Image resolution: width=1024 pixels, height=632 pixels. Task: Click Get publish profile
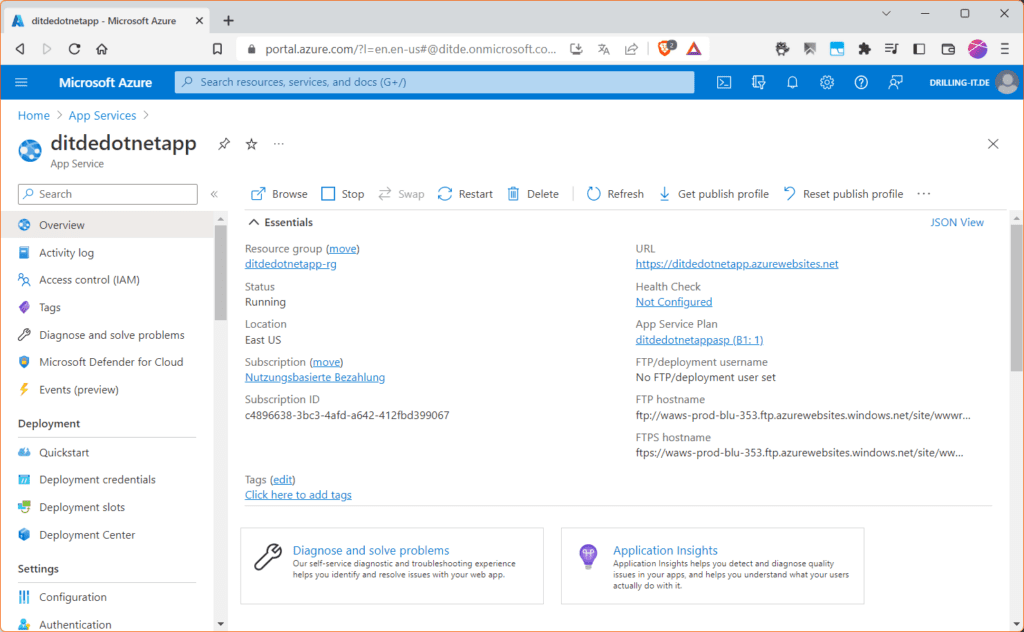(x=714, y=194)
